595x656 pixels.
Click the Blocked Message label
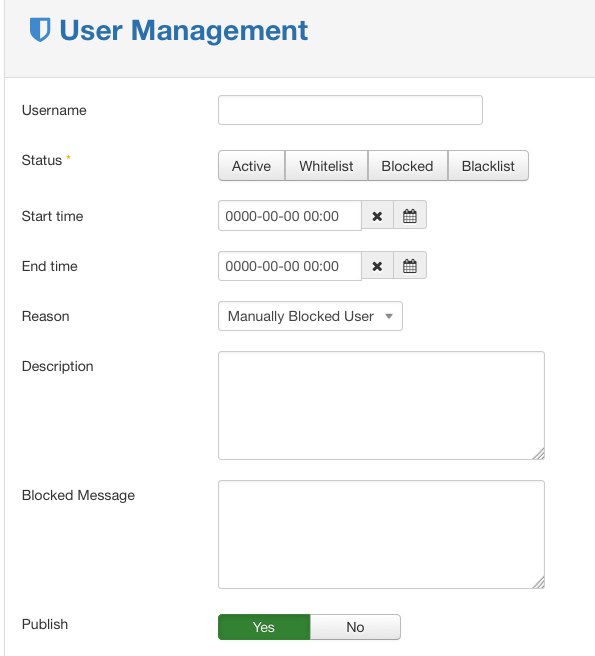[78, 495]
